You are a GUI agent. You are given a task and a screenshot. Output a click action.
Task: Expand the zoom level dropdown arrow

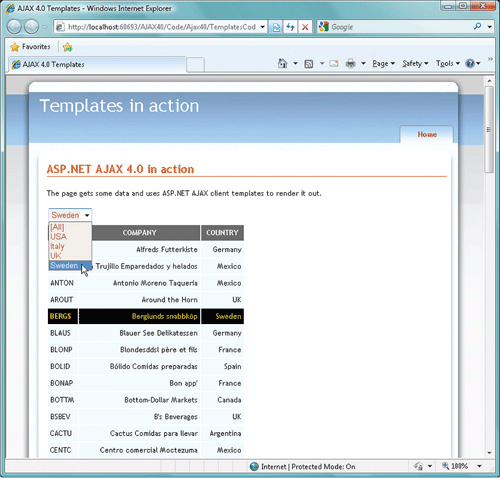[479, 466]
